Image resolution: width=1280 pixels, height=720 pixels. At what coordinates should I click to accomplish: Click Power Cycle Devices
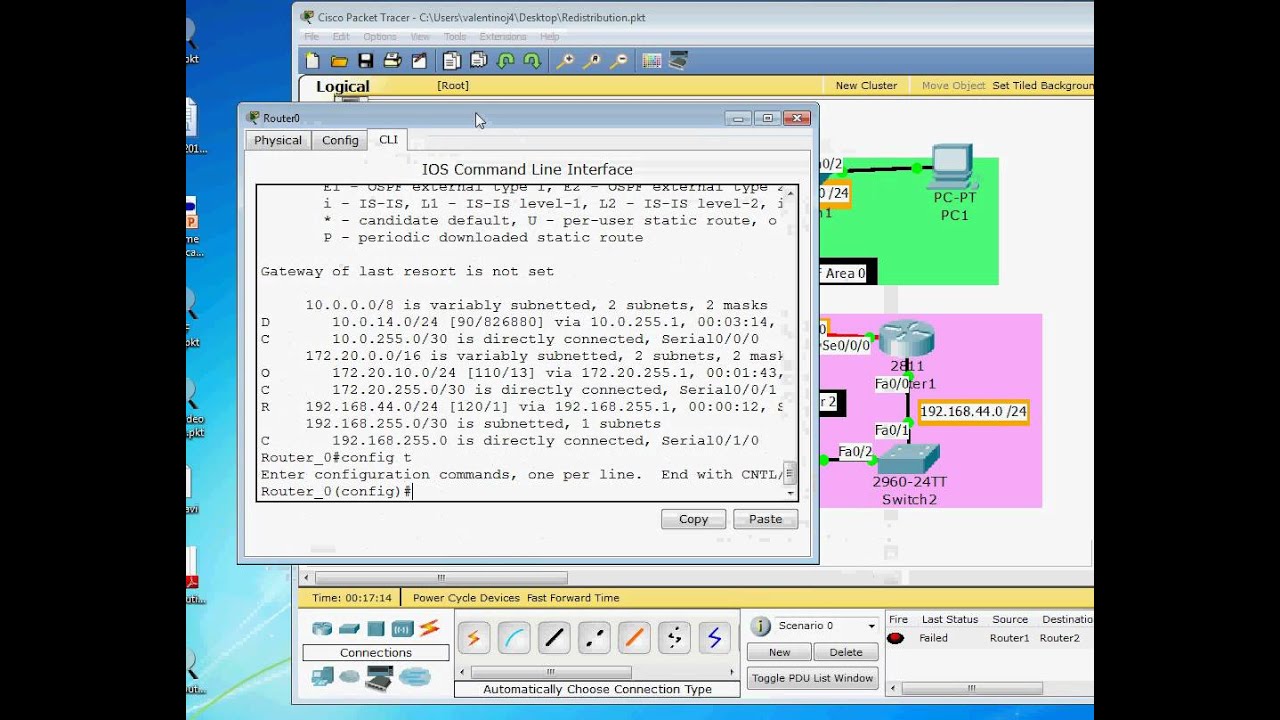pos(466,598)
